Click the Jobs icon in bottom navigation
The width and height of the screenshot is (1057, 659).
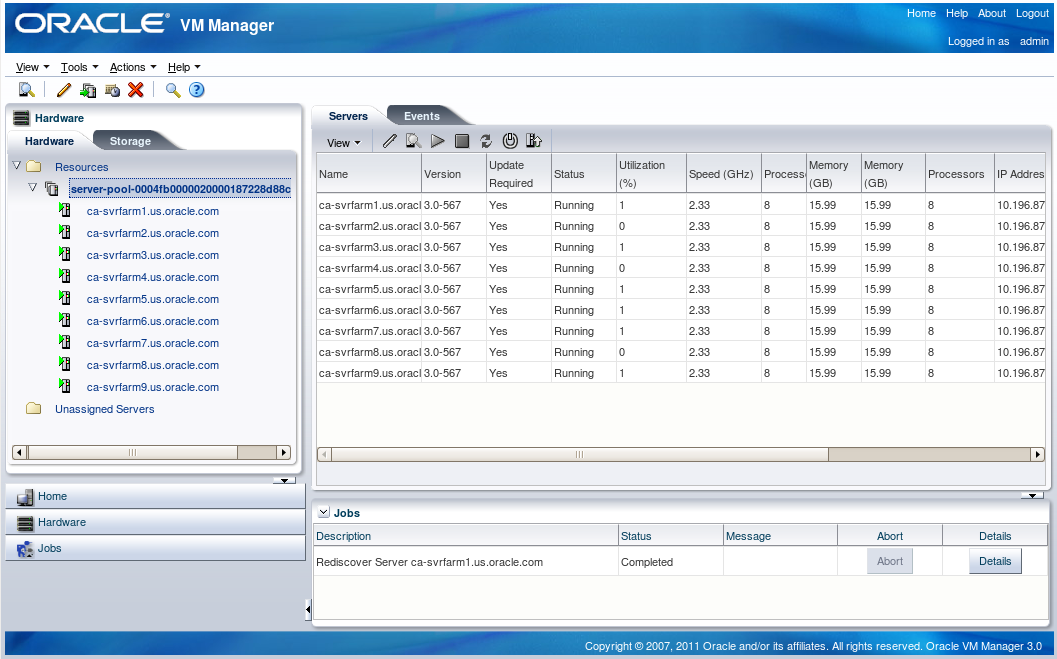(x=25, y=549)
